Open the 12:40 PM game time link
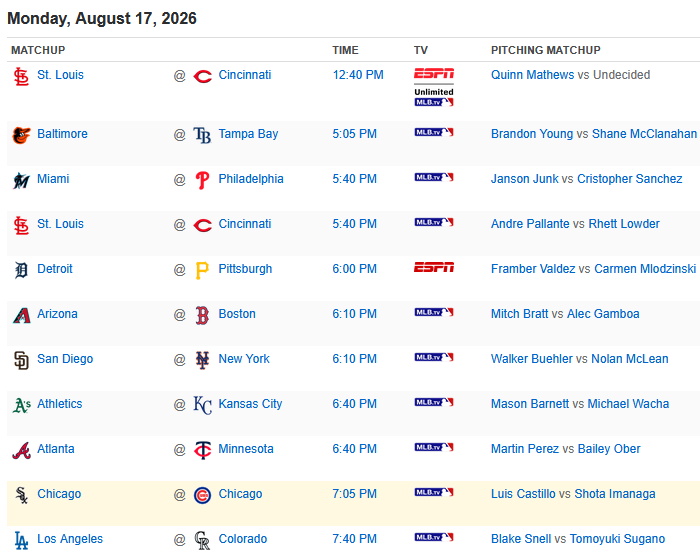The width and height of the screenshot is (700, 556). coord(358,75)
